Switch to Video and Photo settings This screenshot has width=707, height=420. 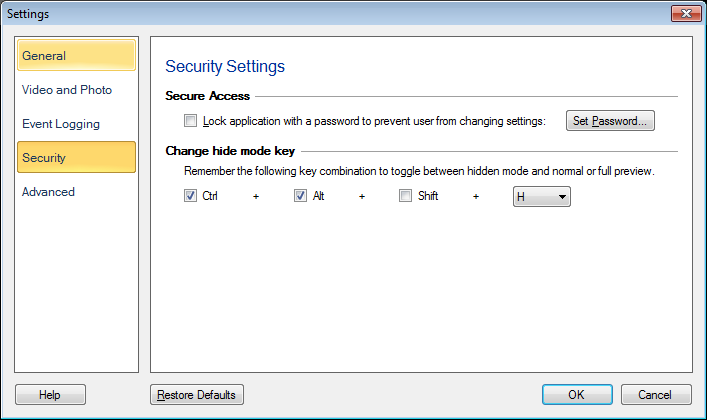coord(76,90)
